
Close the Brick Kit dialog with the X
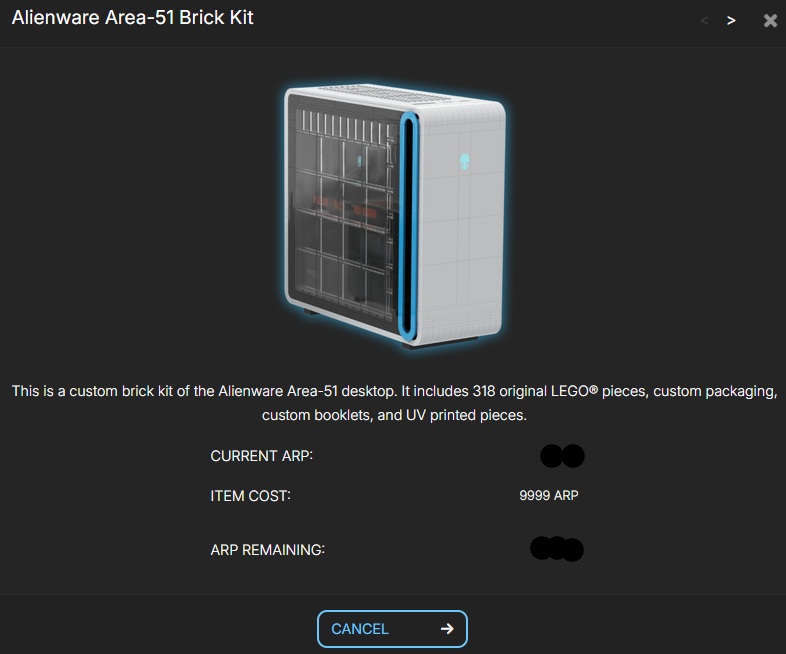pos(770,21)
